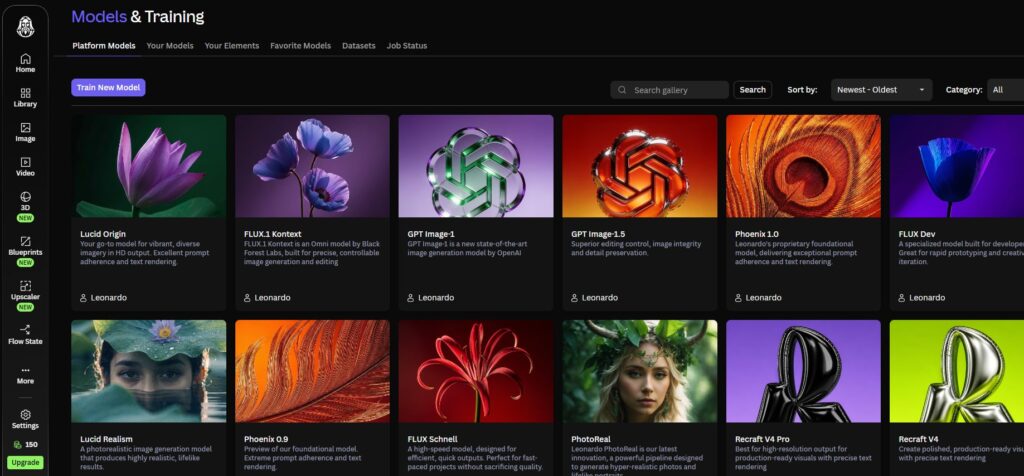Switch to Your Elements tab
The image size is (1024, 476).
point(232,46)
